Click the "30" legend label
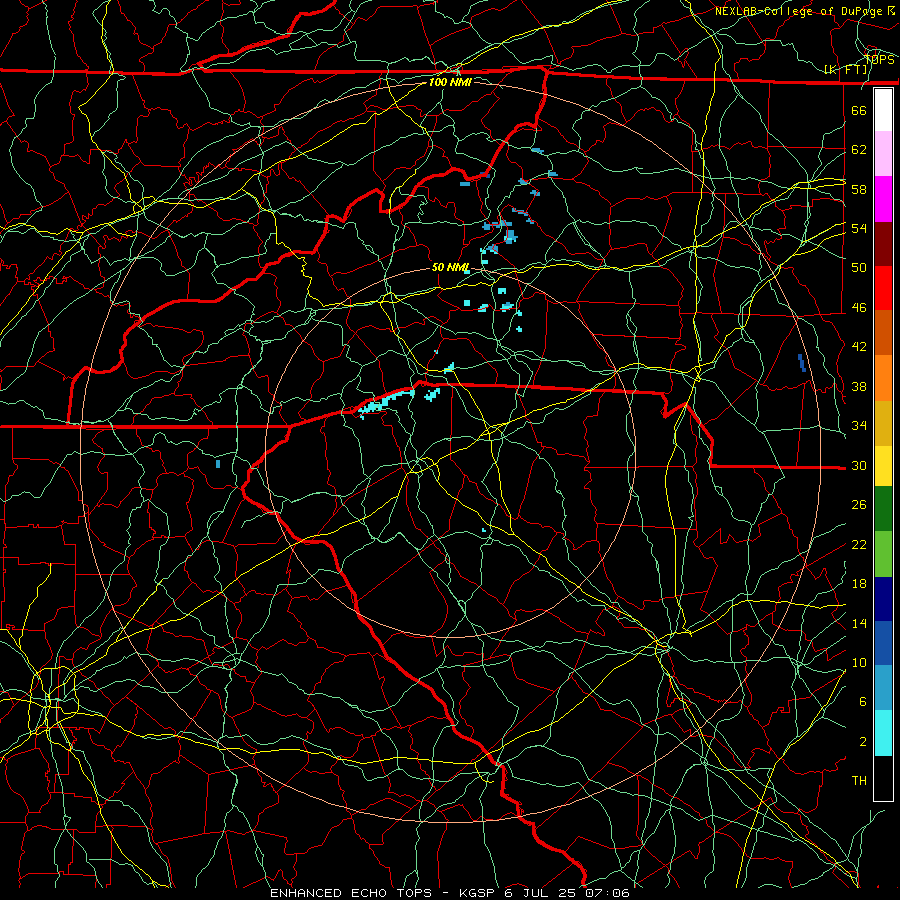The width and height of the screenshot is (900, 900). point(859,465)
